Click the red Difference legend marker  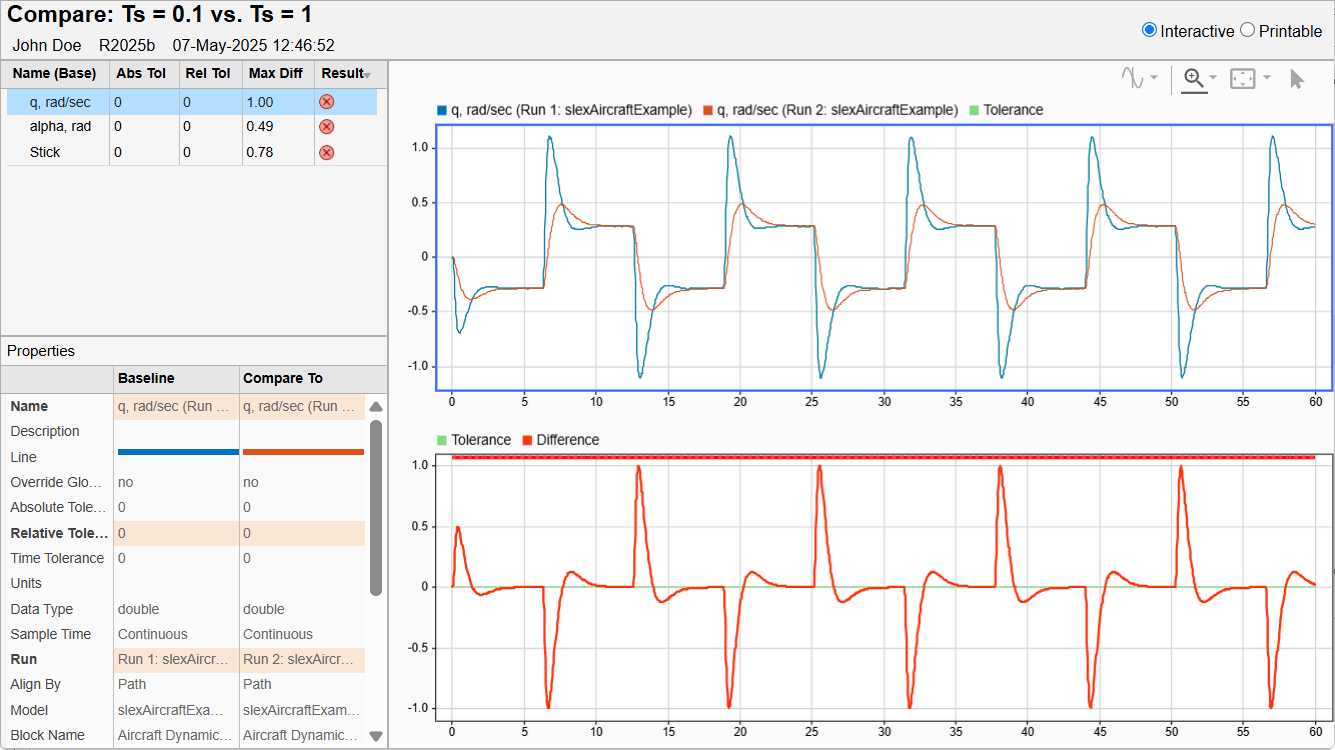[527, 440]
